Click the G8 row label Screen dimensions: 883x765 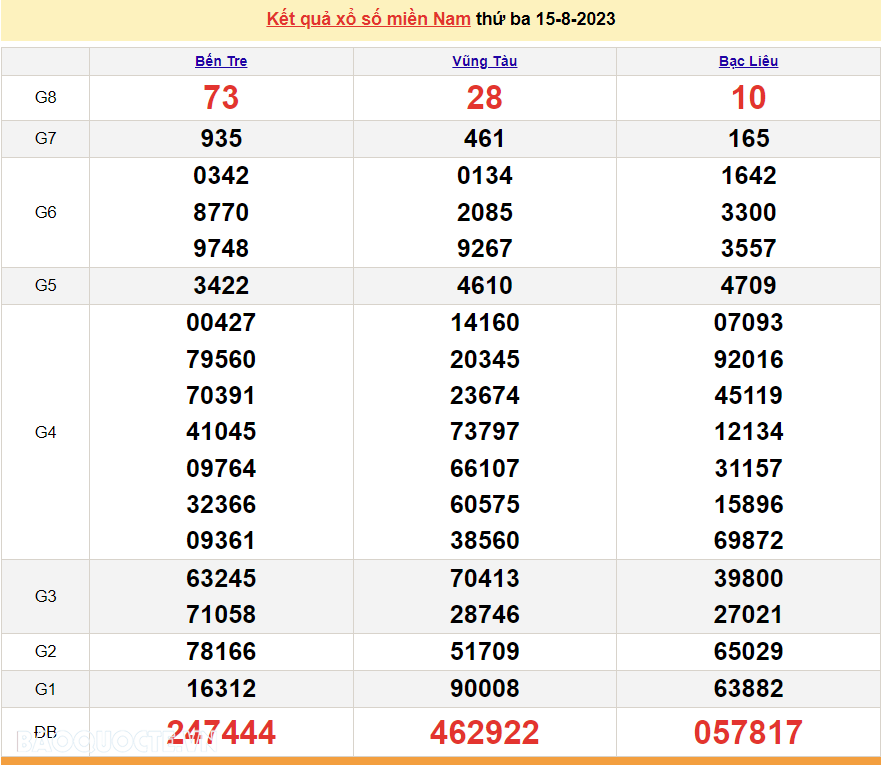tap(46, 98)
